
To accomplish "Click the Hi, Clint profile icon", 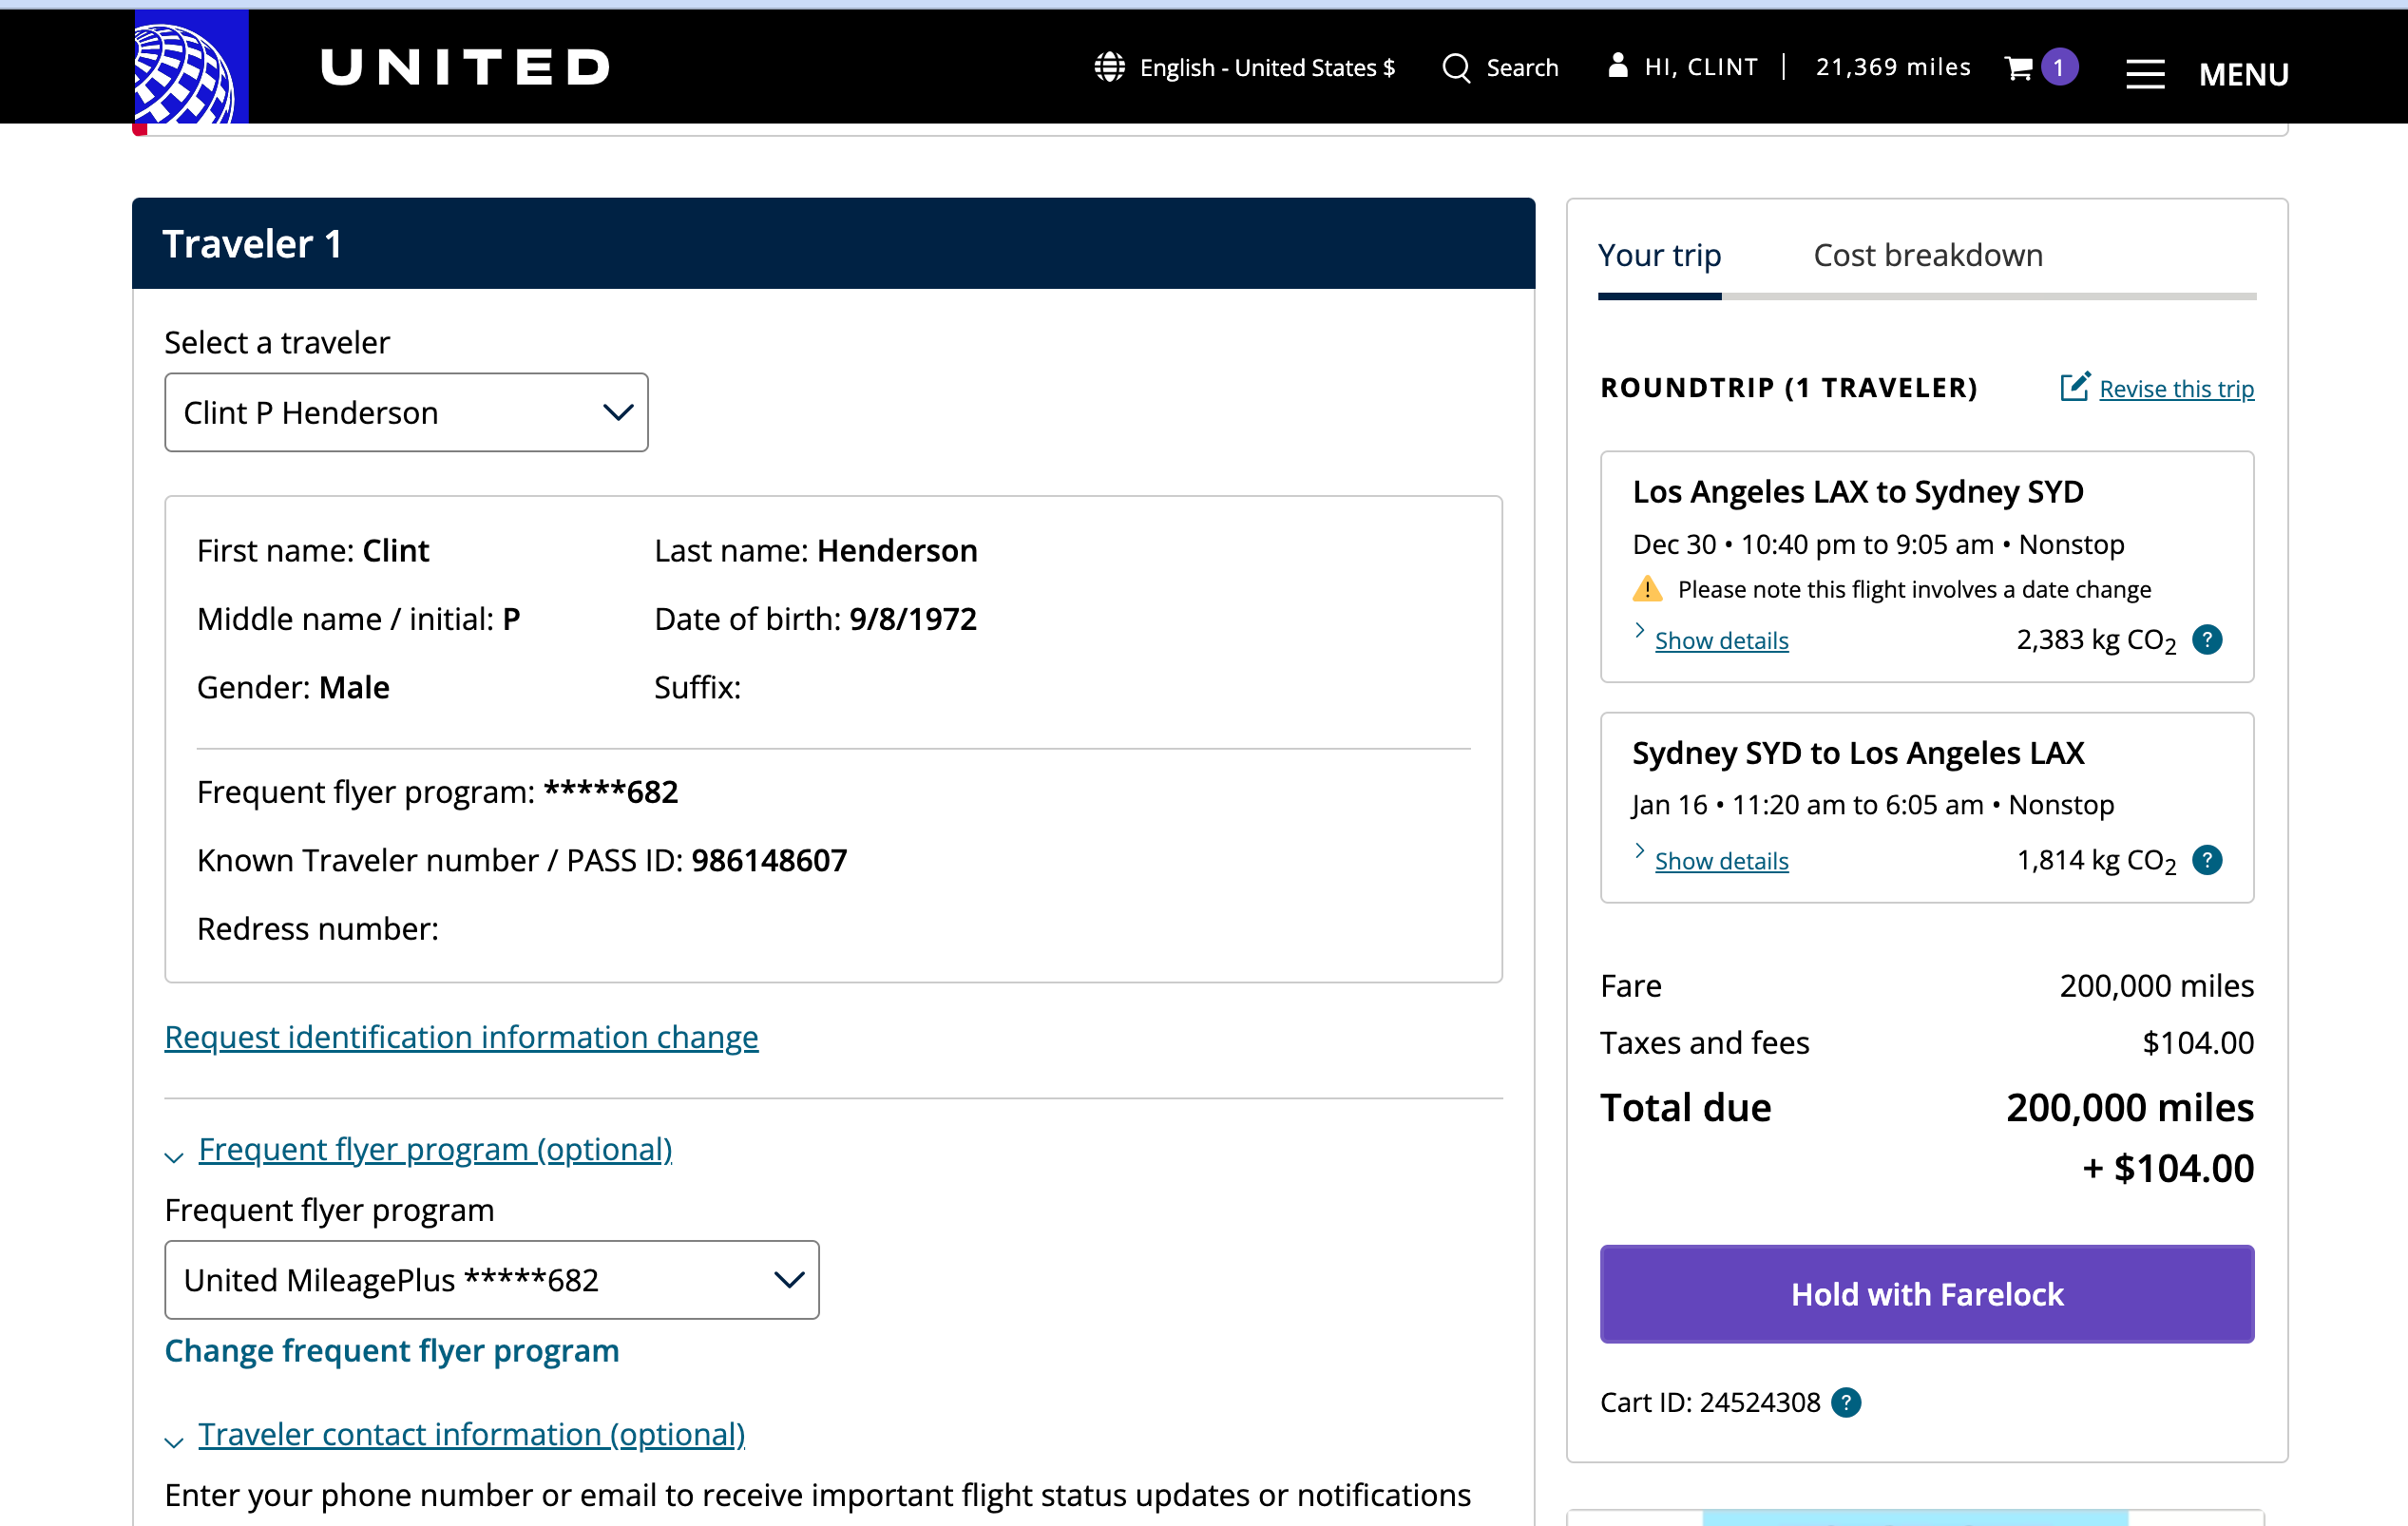I will [x=1617, y=66].
